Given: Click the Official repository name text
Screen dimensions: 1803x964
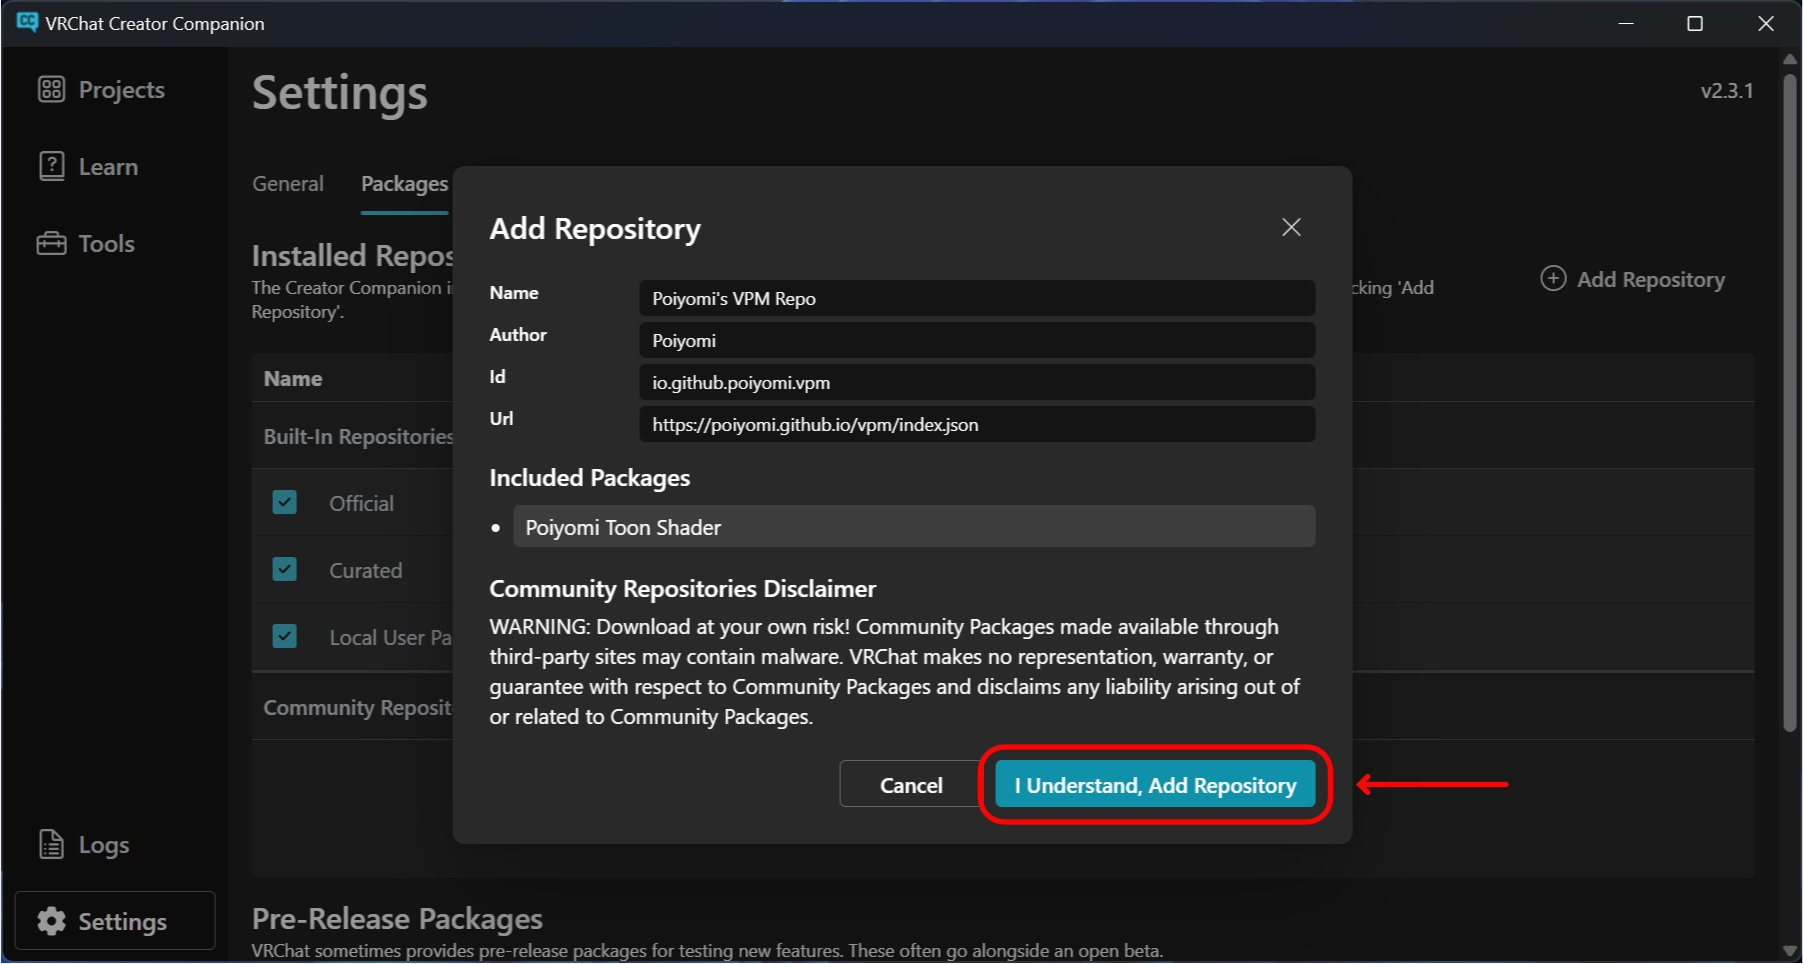Looking at the screenshot, I should (x=361, y=504).
